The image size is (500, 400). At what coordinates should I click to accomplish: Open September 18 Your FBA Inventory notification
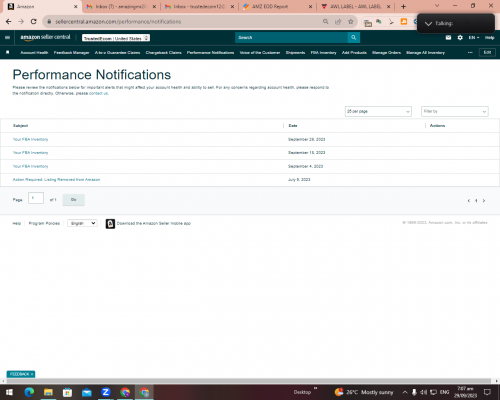click(30, 153)
